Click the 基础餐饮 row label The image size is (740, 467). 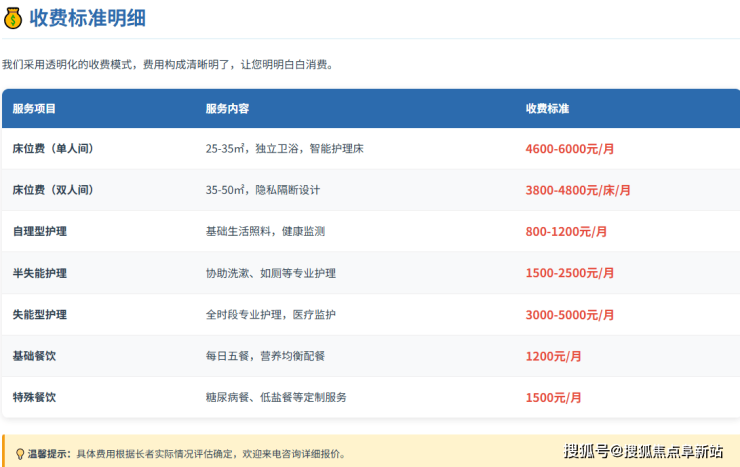pos(34,355)
